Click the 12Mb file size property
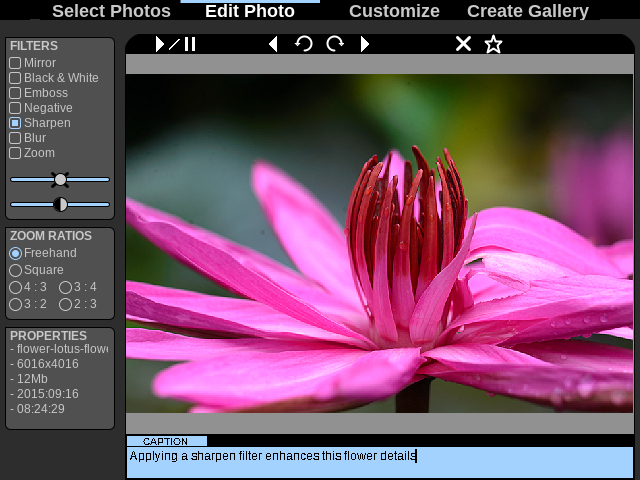 (x=29, y=379)
